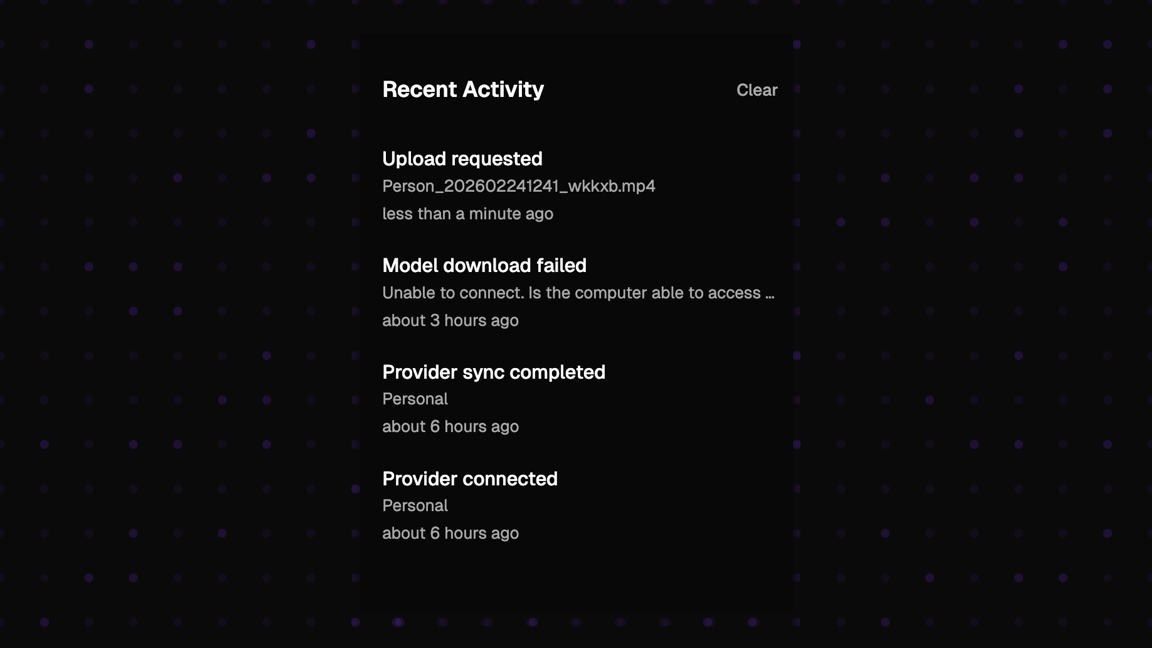This screenshot has height=648, width=1152.
Task: Click the Person_202602241241_wkkxb.mp4 filename
Action: pos(518,186)
